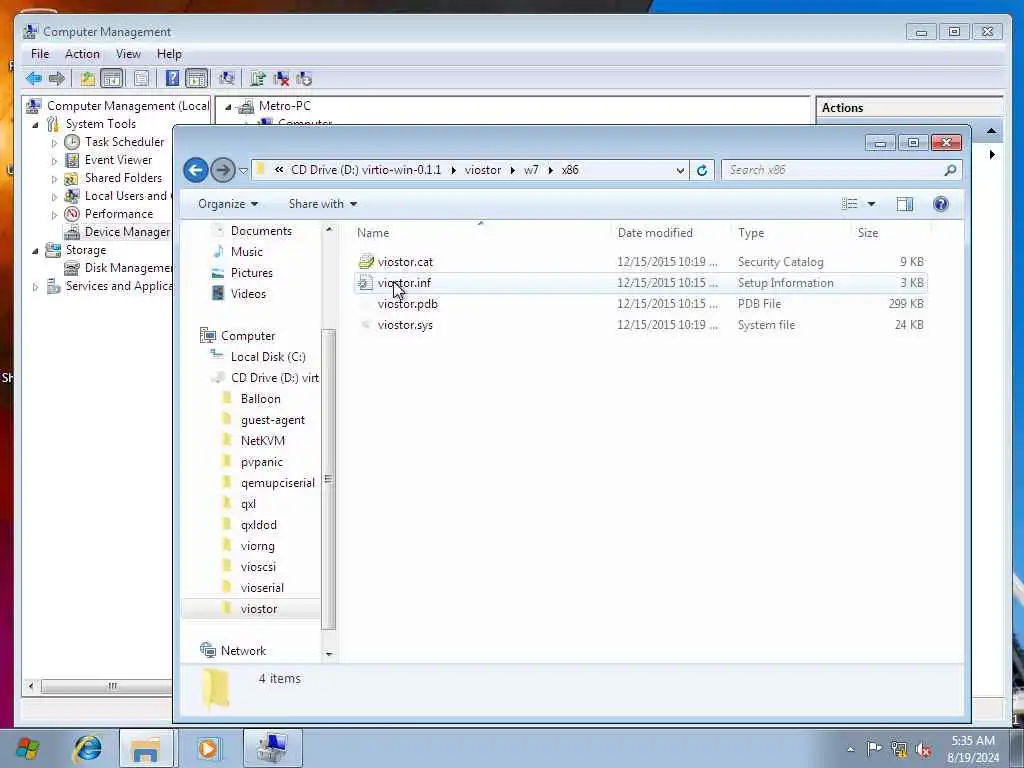Screen dimensions: 1024x768
Task: Click the Properties toolbar icon in Computer Management
Action: click(141, 79)
